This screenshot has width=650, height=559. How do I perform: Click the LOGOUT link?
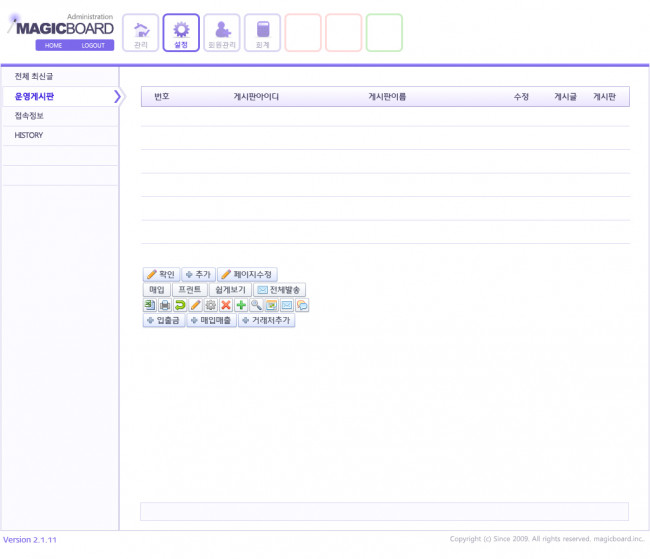coord(92,46)
